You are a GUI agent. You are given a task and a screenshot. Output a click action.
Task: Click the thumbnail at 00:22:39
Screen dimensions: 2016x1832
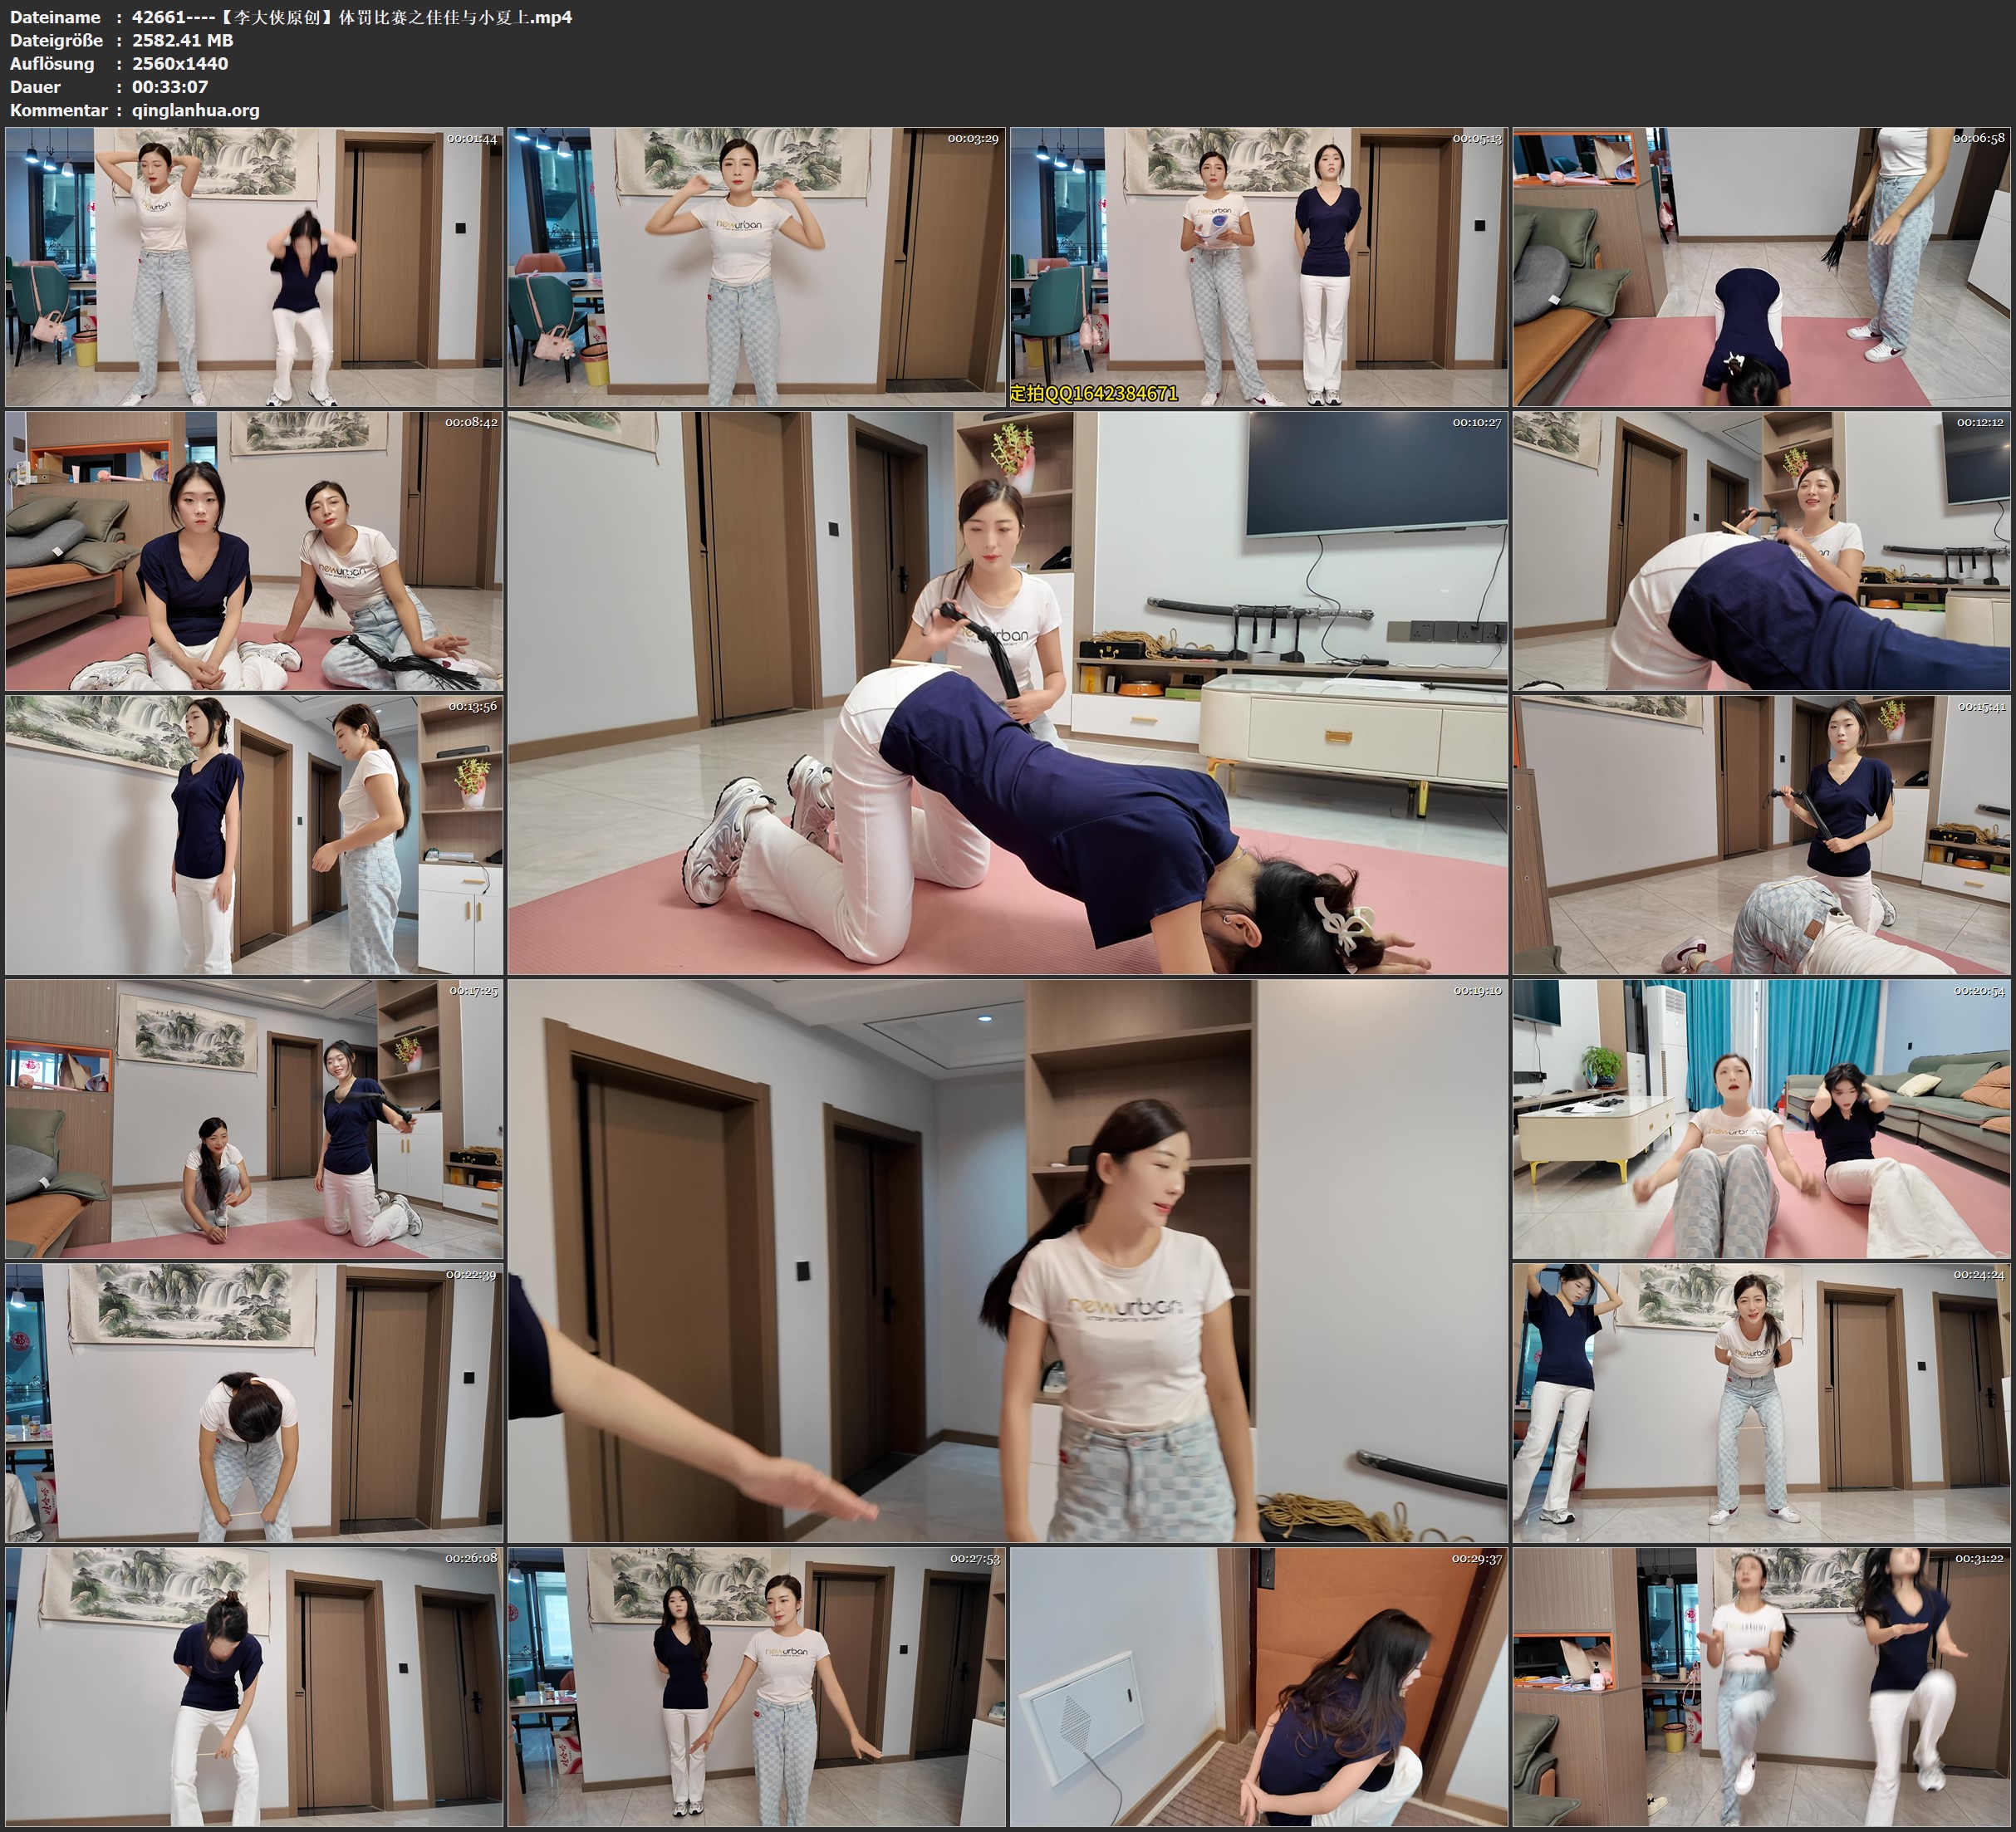point(254,1403)
